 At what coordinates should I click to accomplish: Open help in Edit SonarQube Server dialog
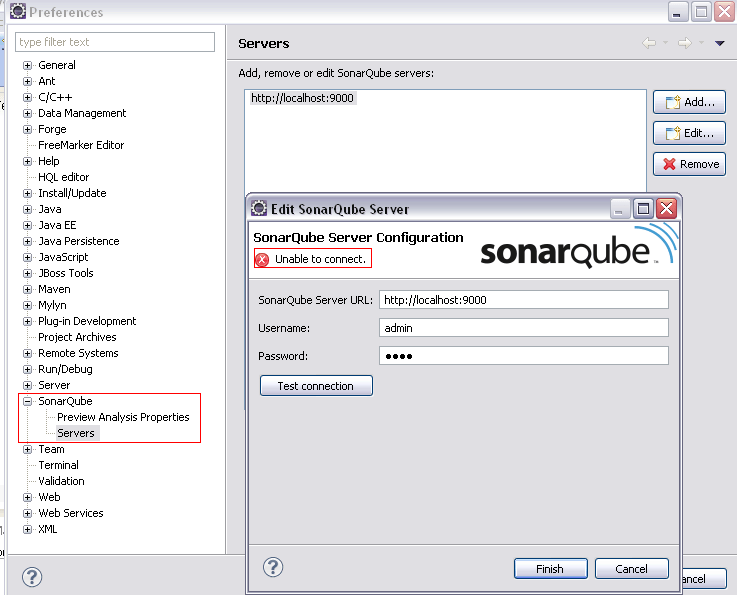(273, 567)
